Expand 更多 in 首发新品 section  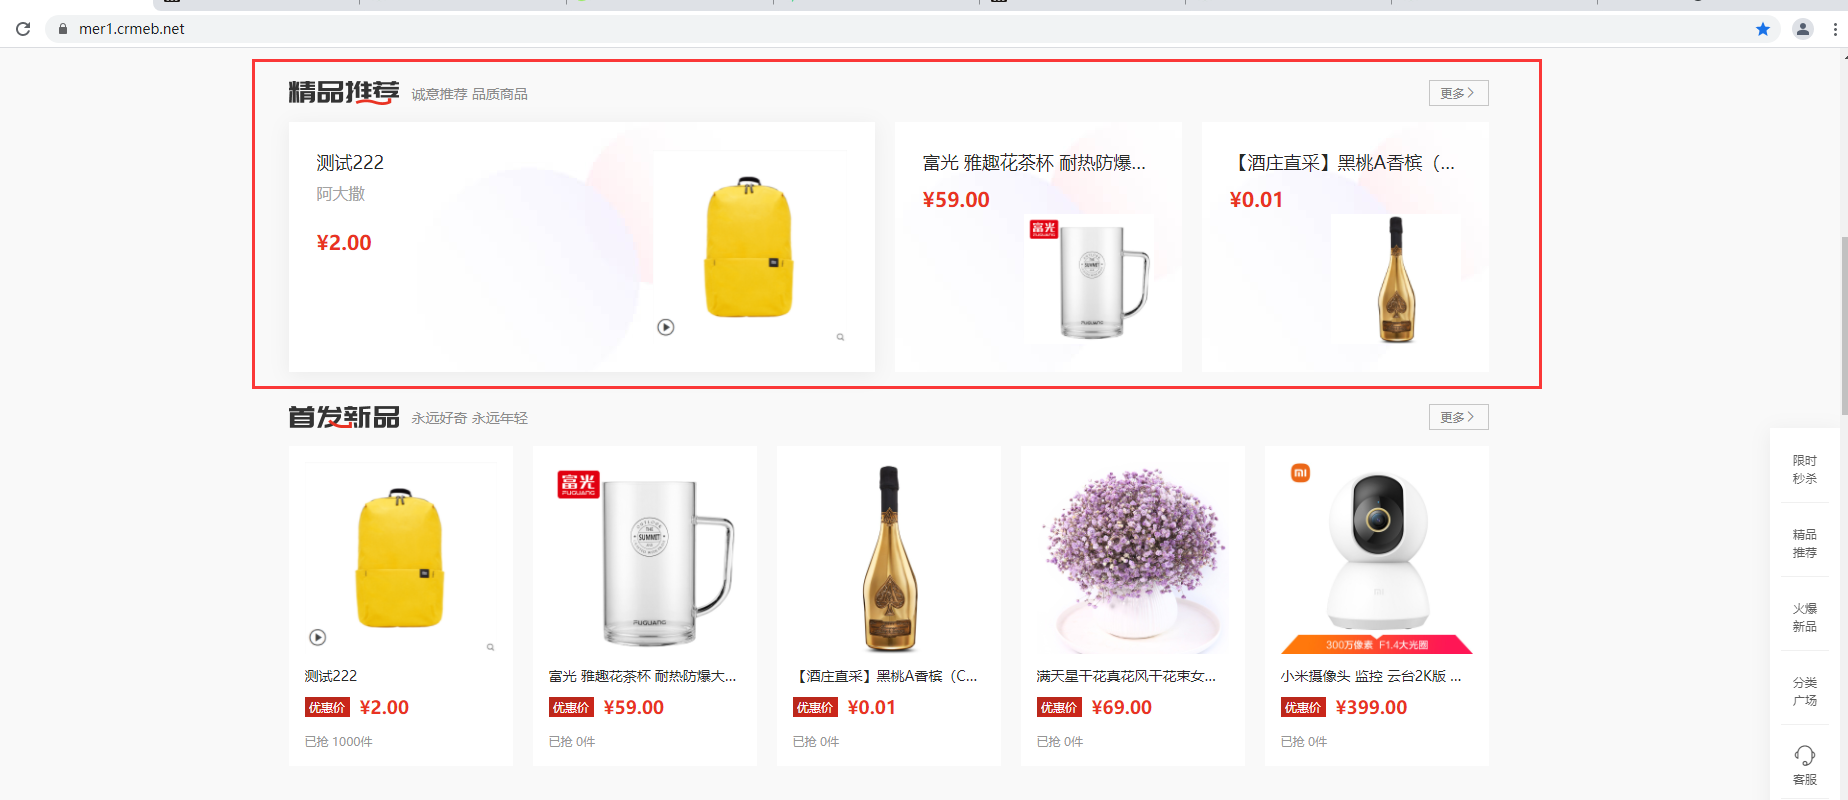pyautogui.click(x=1458, y=417)
